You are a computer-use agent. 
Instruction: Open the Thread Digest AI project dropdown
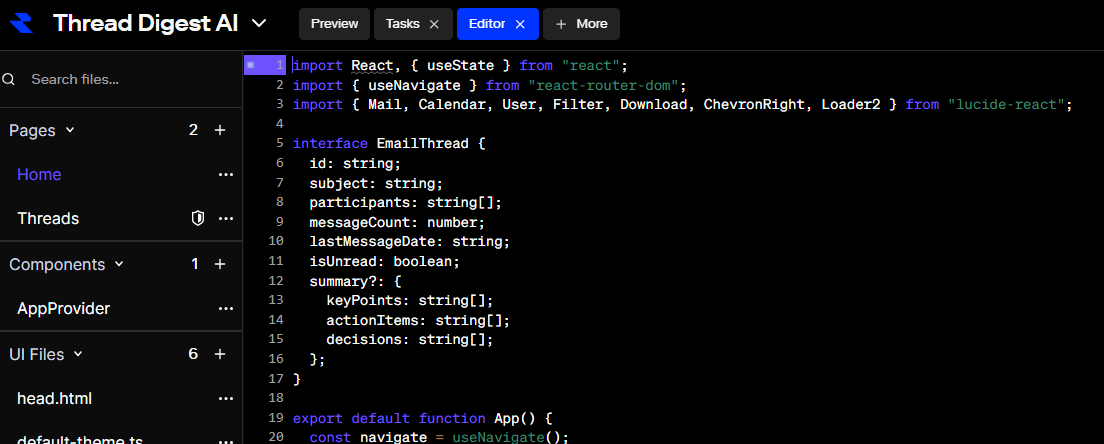(259, 23)
